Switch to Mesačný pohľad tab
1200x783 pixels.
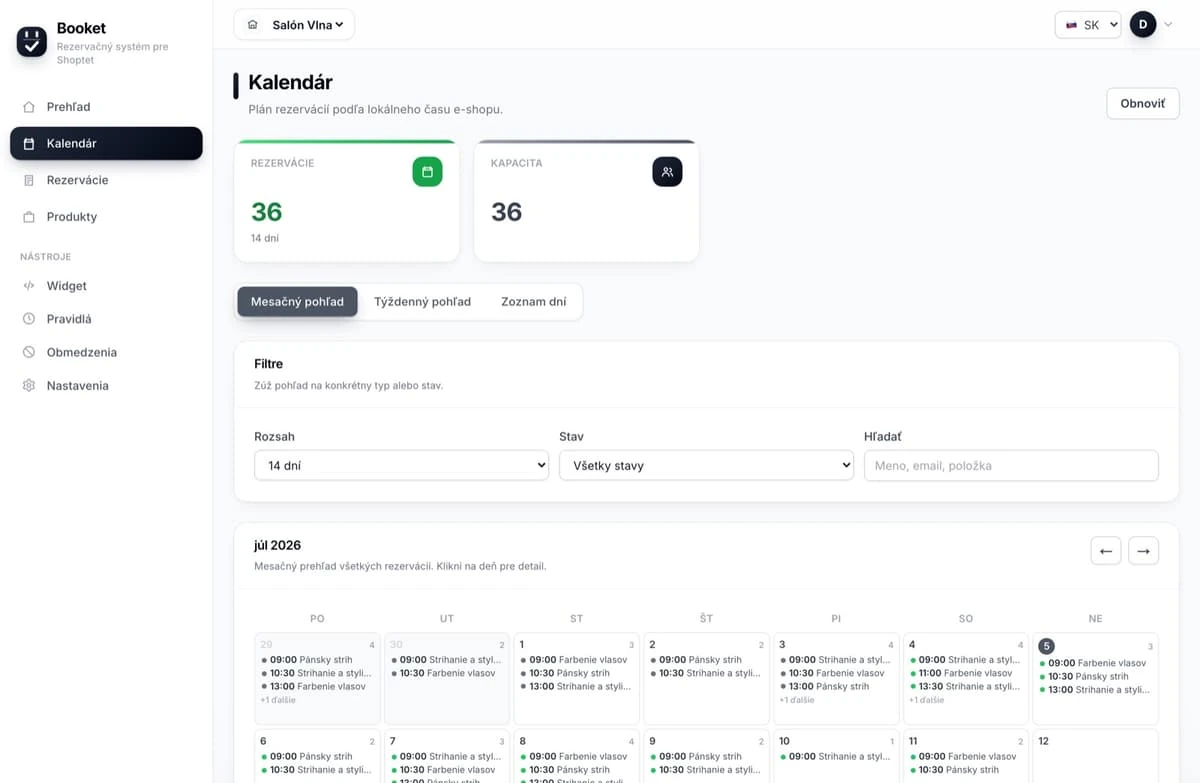pos(297,302)
